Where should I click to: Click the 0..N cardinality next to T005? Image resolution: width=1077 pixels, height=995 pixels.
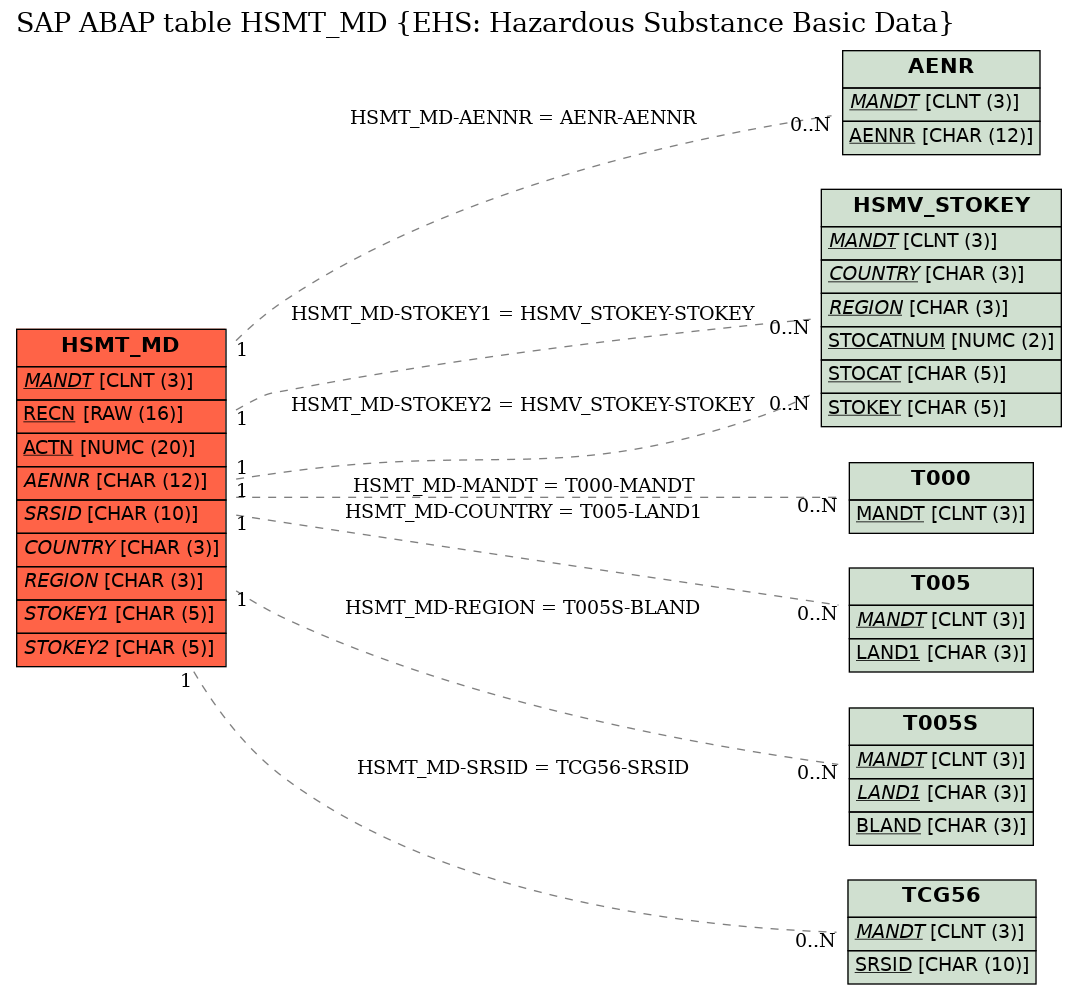pyautogui.click(x=817, y=614)
